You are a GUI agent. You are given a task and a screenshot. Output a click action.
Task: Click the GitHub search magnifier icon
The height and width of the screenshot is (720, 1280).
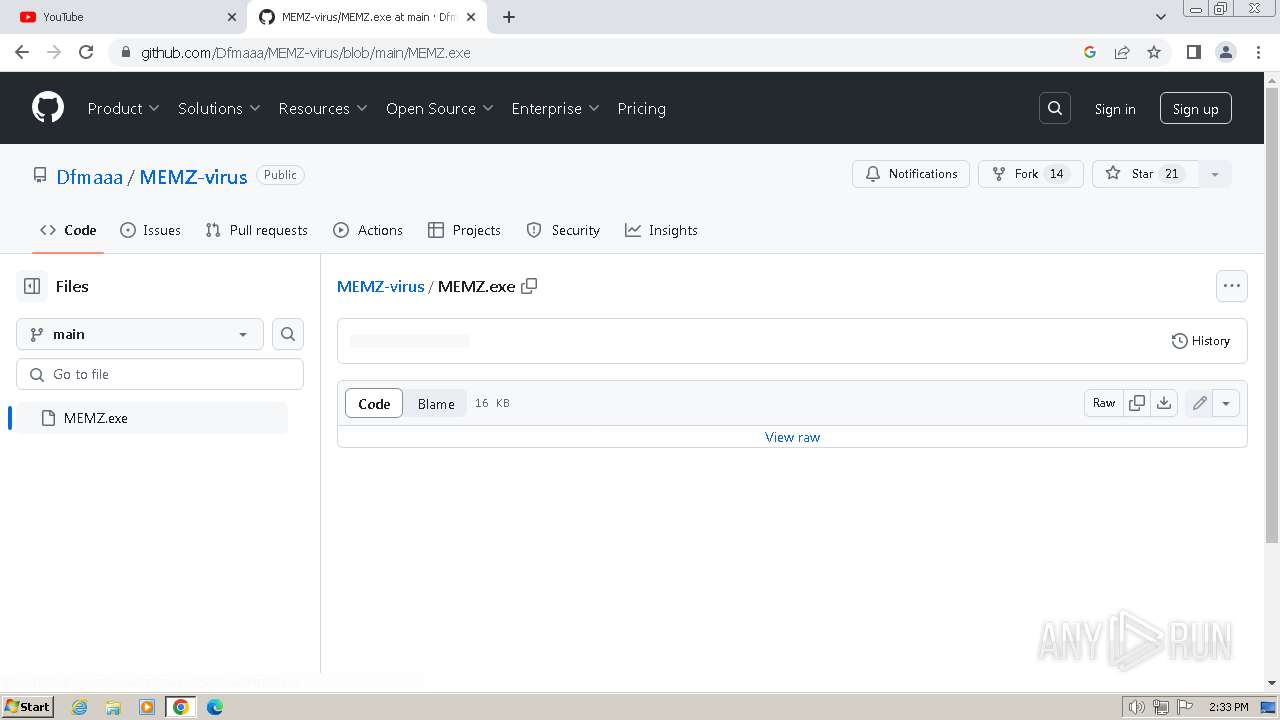coord(1055,108)
